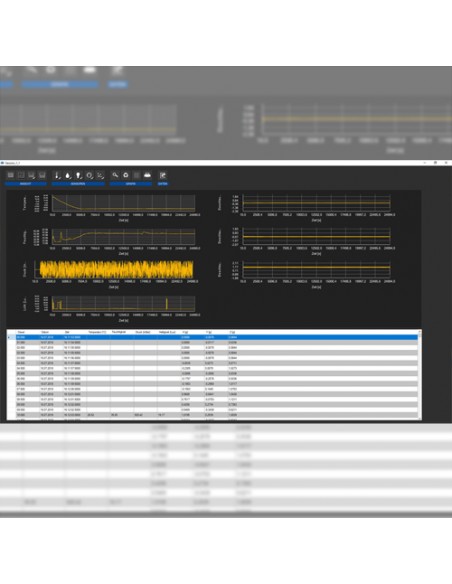Select the magnifier zoom tool

[115, 175]
